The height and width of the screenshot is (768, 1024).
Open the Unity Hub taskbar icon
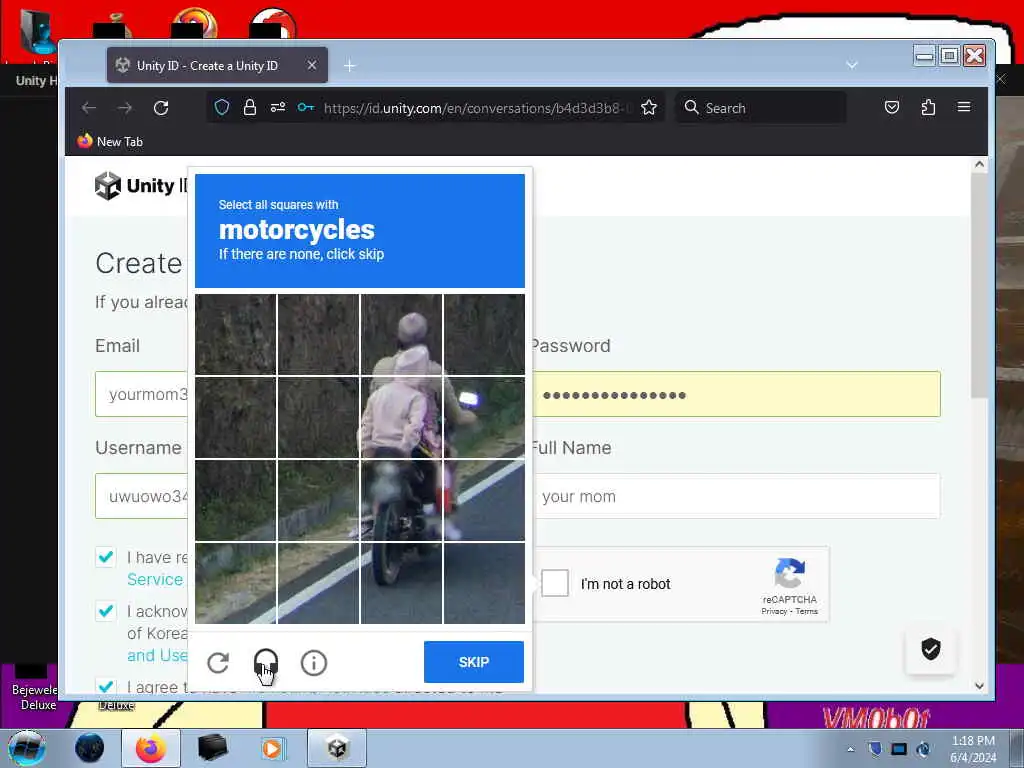click(x=338, y=748)
